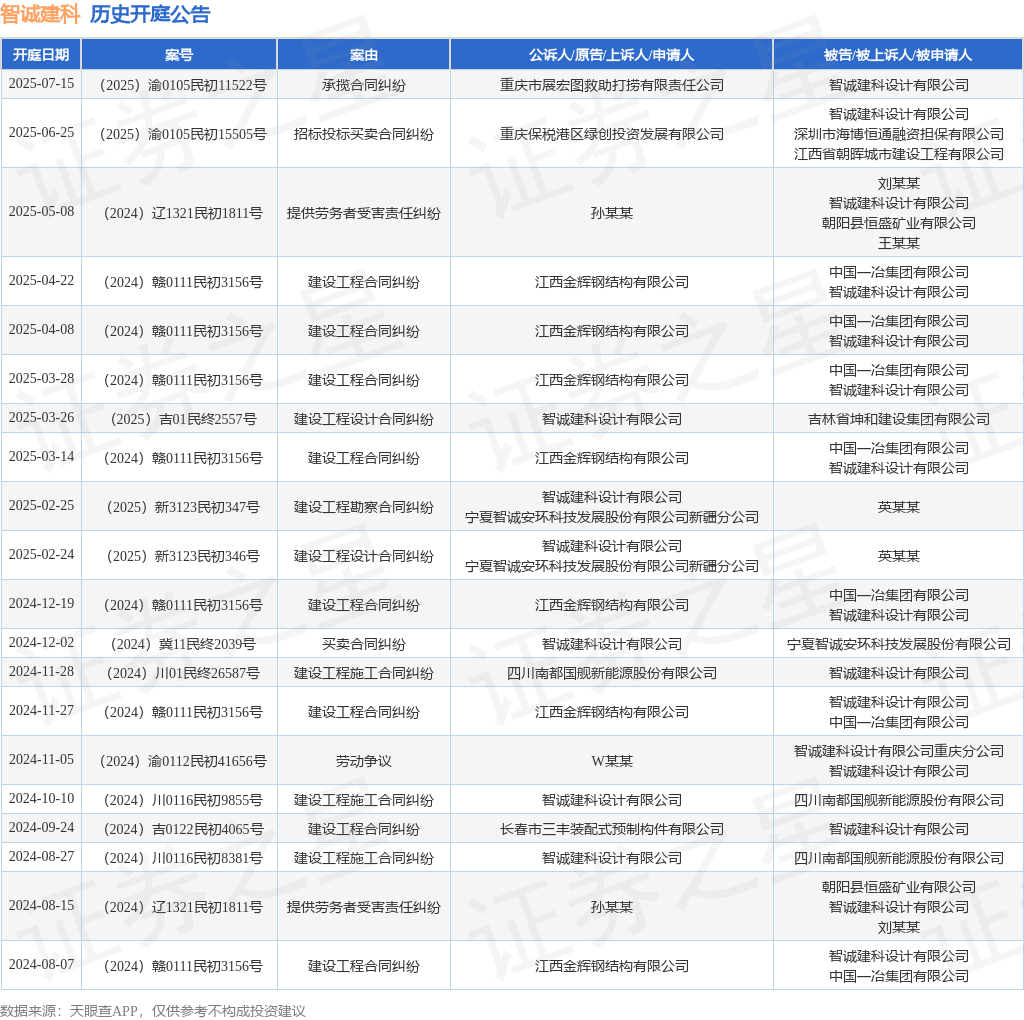Click 买卖合同纠纷 cause cell
Viewport: 1024px width, 1020px height.
tap(364, 645)
